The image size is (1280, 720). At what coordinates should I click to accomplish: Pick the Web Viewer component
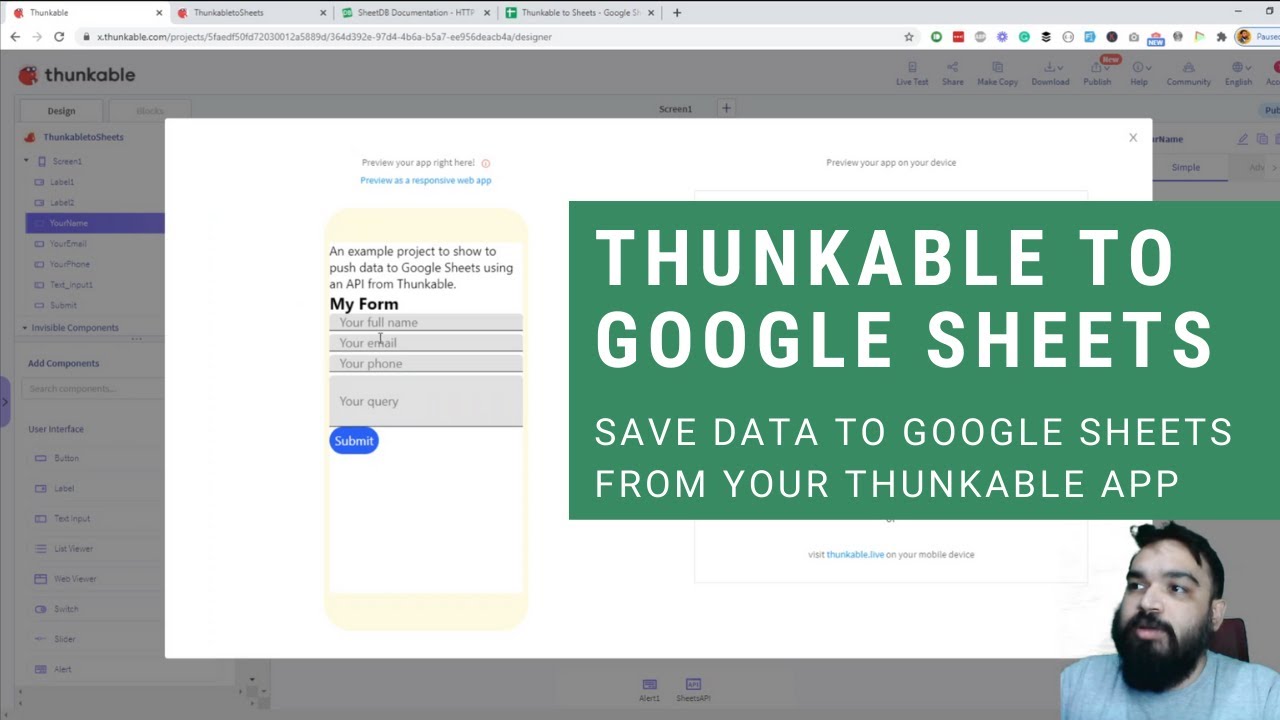coord(74,579)
